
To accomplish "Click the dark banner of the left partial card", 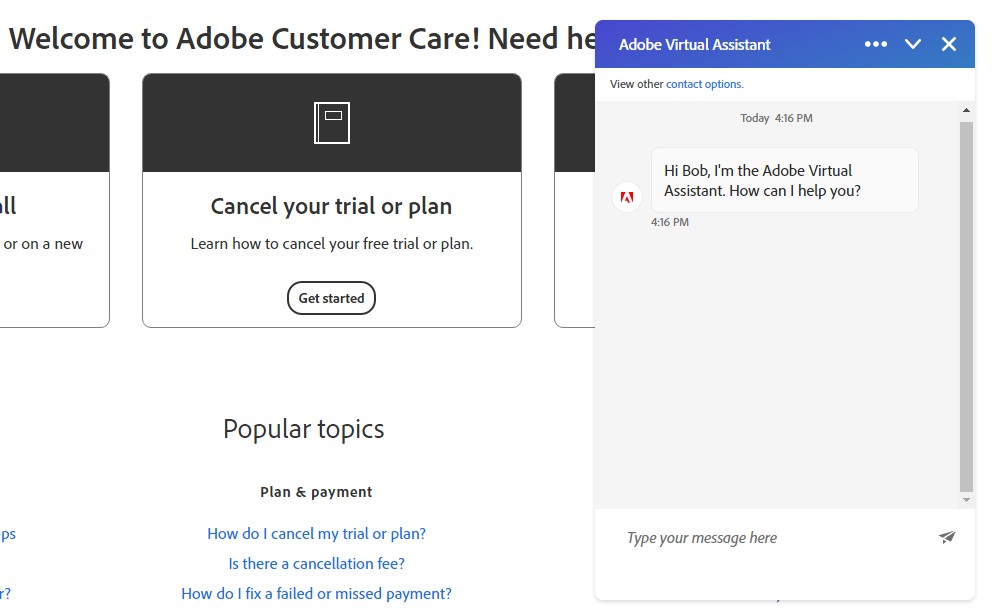I will (x=54, y=122).
